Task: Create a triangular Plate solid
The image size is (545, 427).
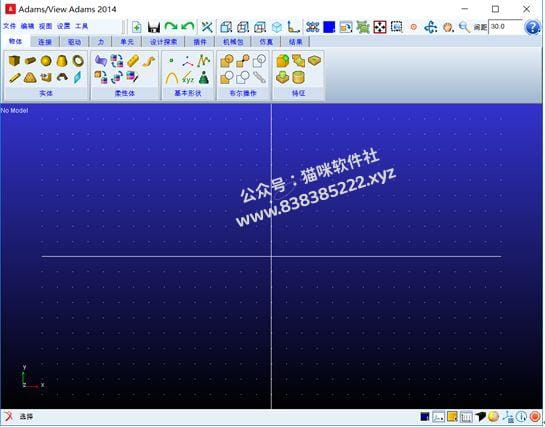Action: click(30, 77)
